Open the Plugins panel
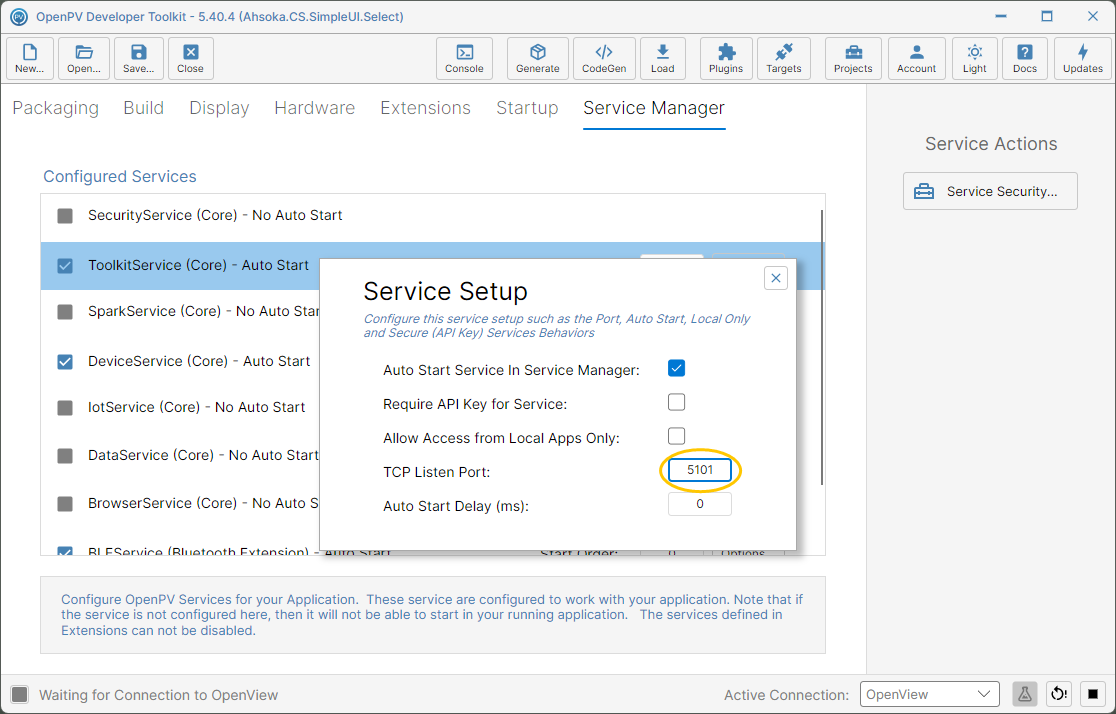The image size is (1116, 714). [726, 58]
